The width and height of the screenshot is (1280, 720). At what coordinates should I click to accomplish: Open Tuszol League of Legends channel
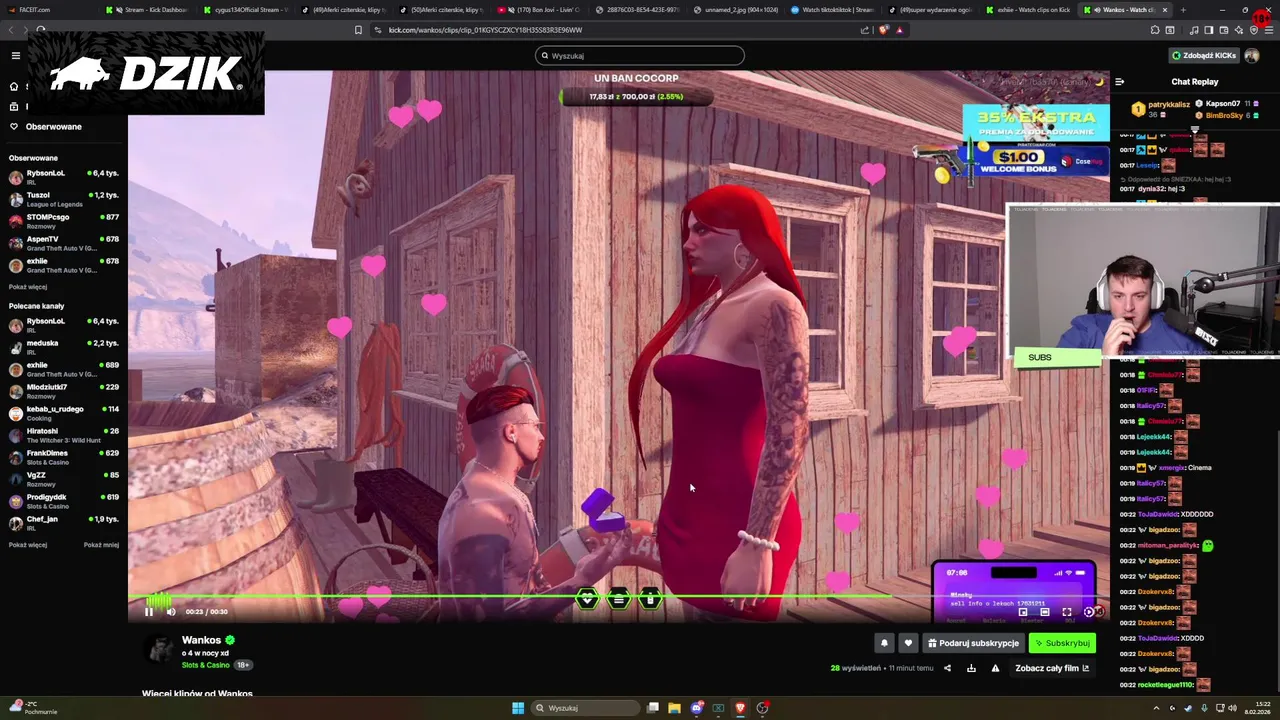coord(64,199)
